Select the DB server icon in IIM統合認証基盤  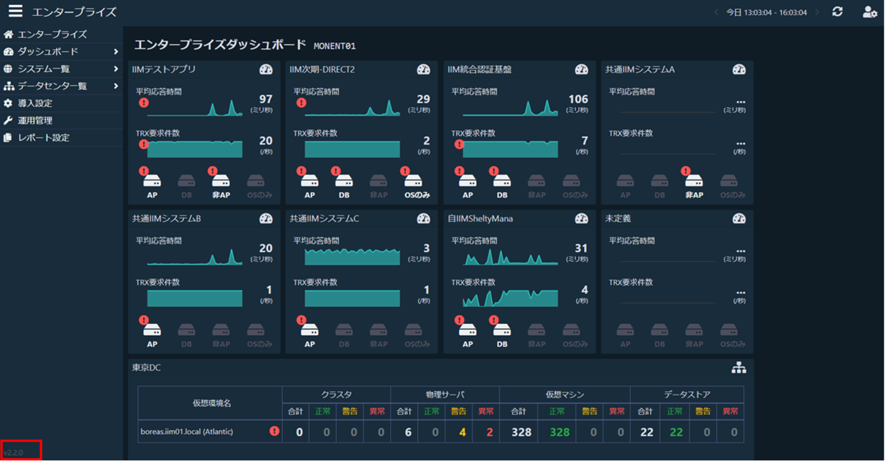tap(502, 181)
